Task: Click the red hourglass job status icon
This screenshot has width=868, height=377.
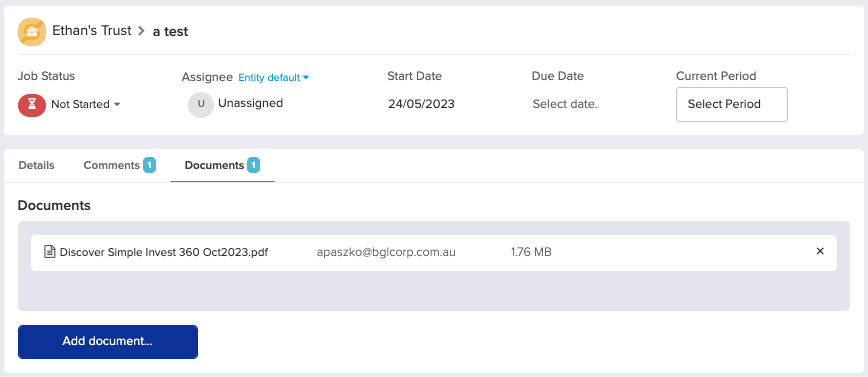Action: [x=32, y=105]
